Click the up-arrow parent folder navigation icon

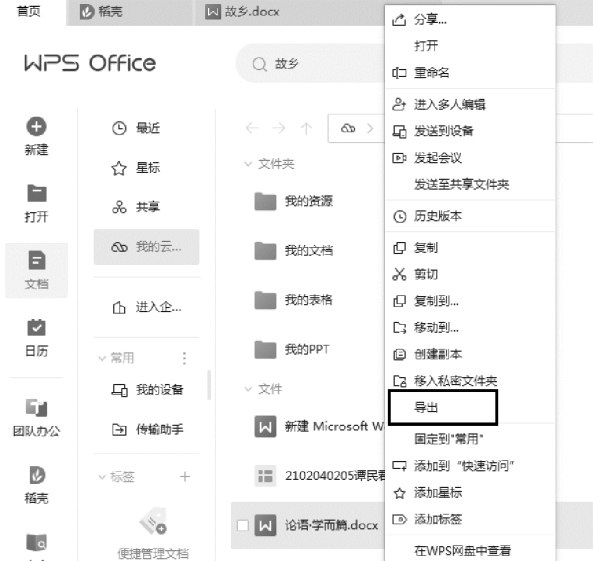[306, 128]
